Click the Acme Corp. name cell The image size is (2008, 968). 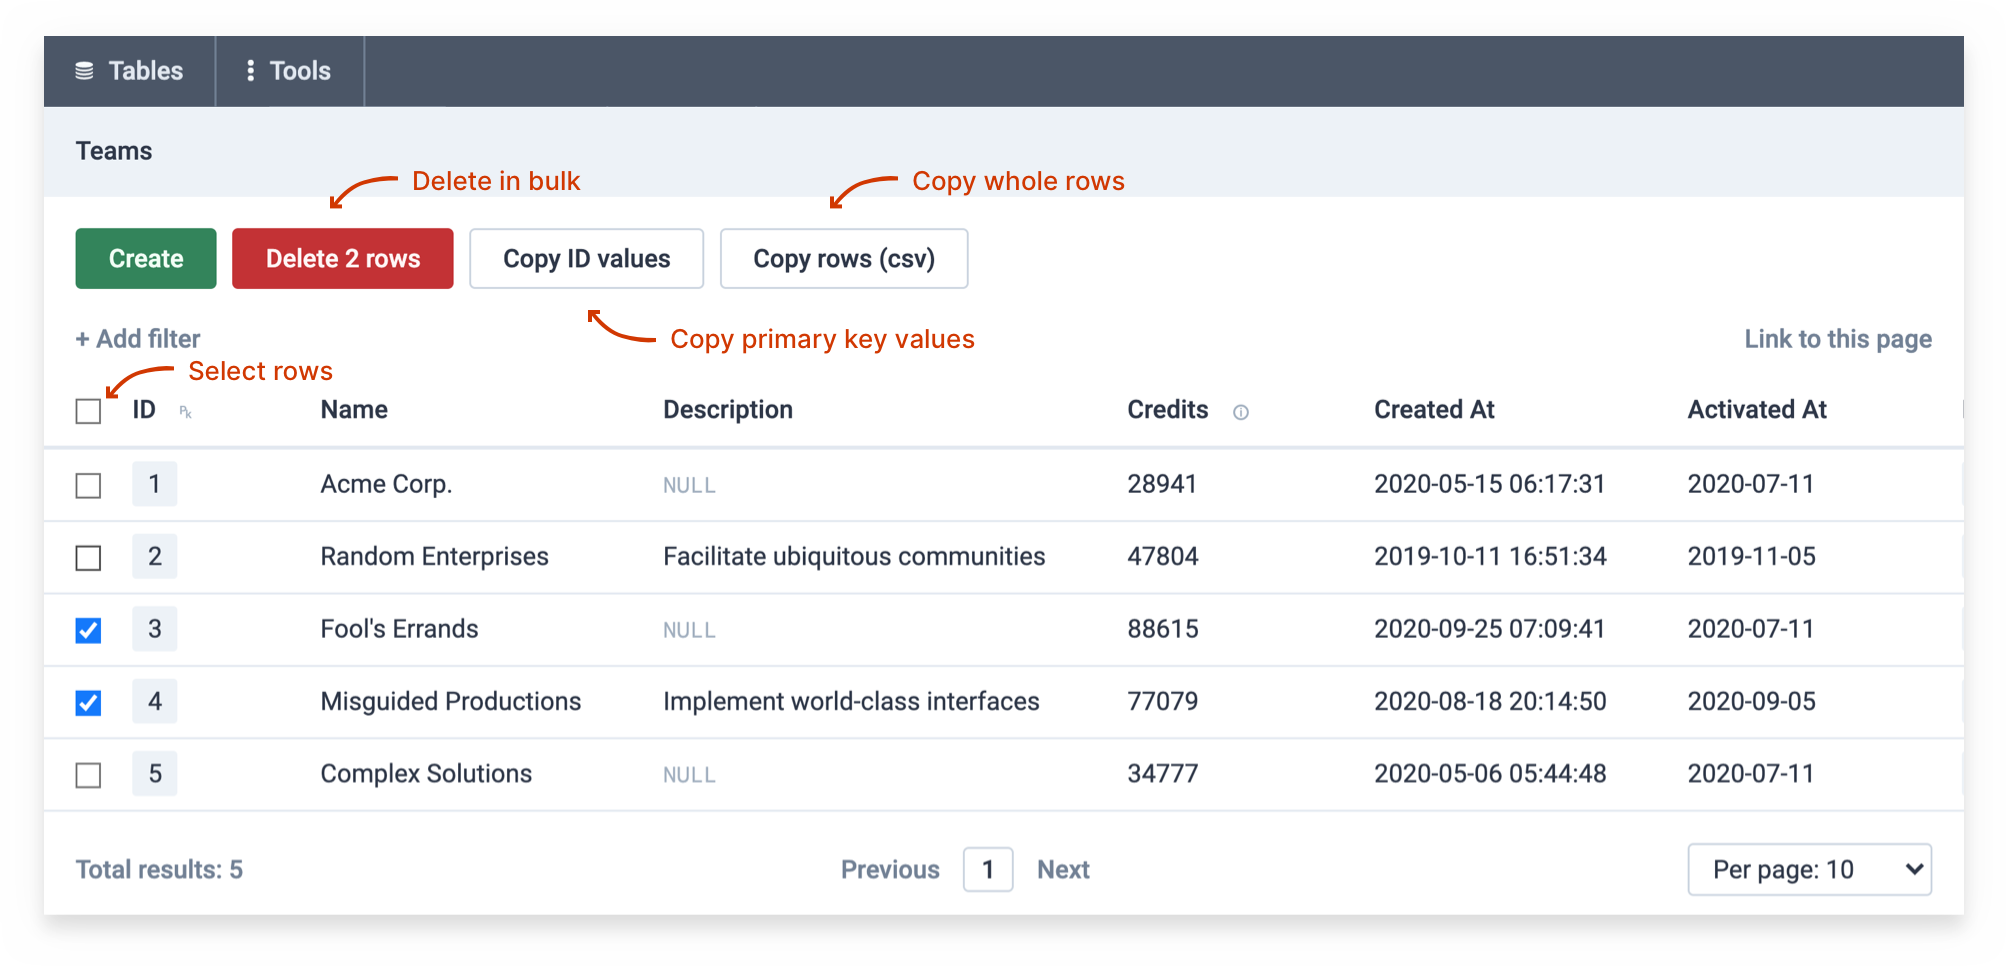coord(386,484)
